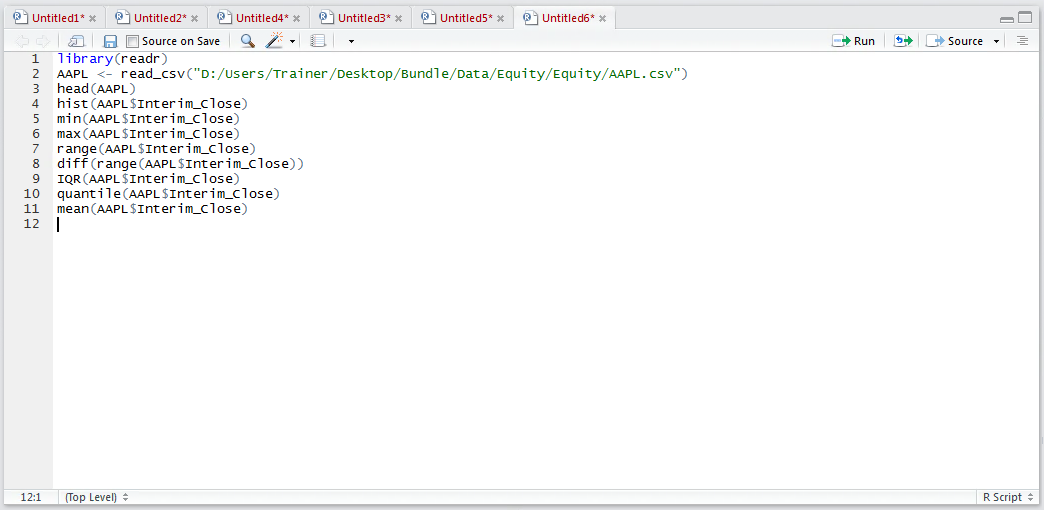The width and height of the screenshot is (1044, 510).
Task: Click the range(AAPL$Interim_Close) line on line 7
Action: (x=156, y=149)
